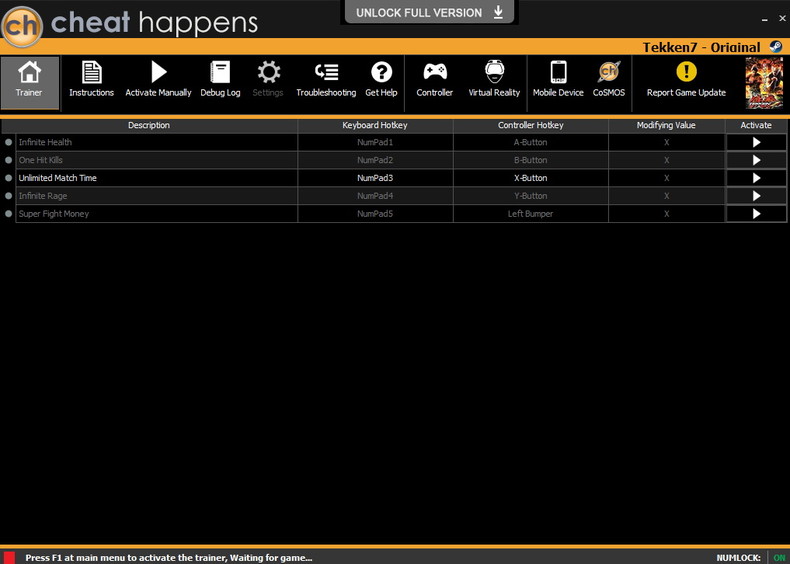Activate the One Hit Kills arrow

756,160
